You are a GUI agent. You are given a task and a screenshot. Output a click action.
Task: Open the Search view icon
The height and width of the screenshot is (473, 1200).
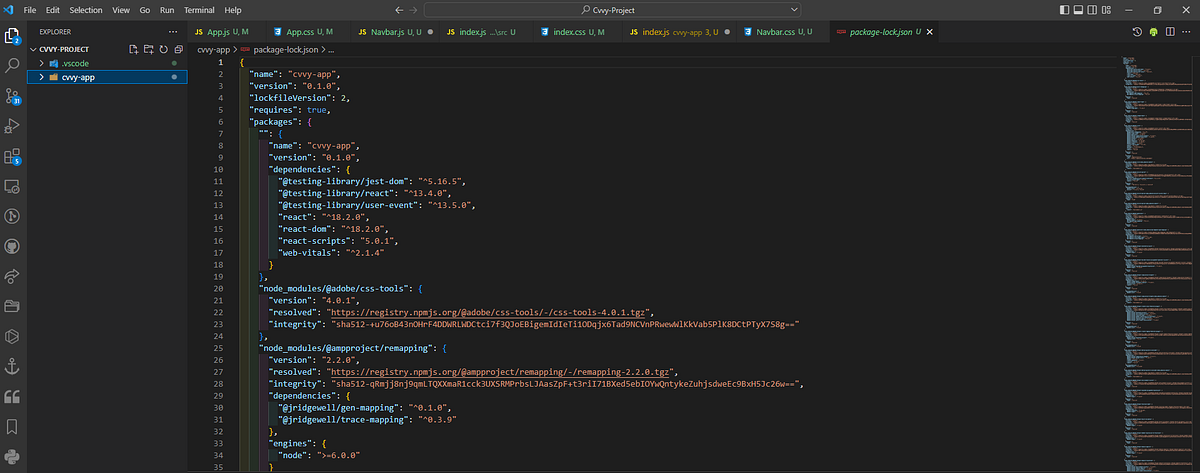tap(13, 66)
